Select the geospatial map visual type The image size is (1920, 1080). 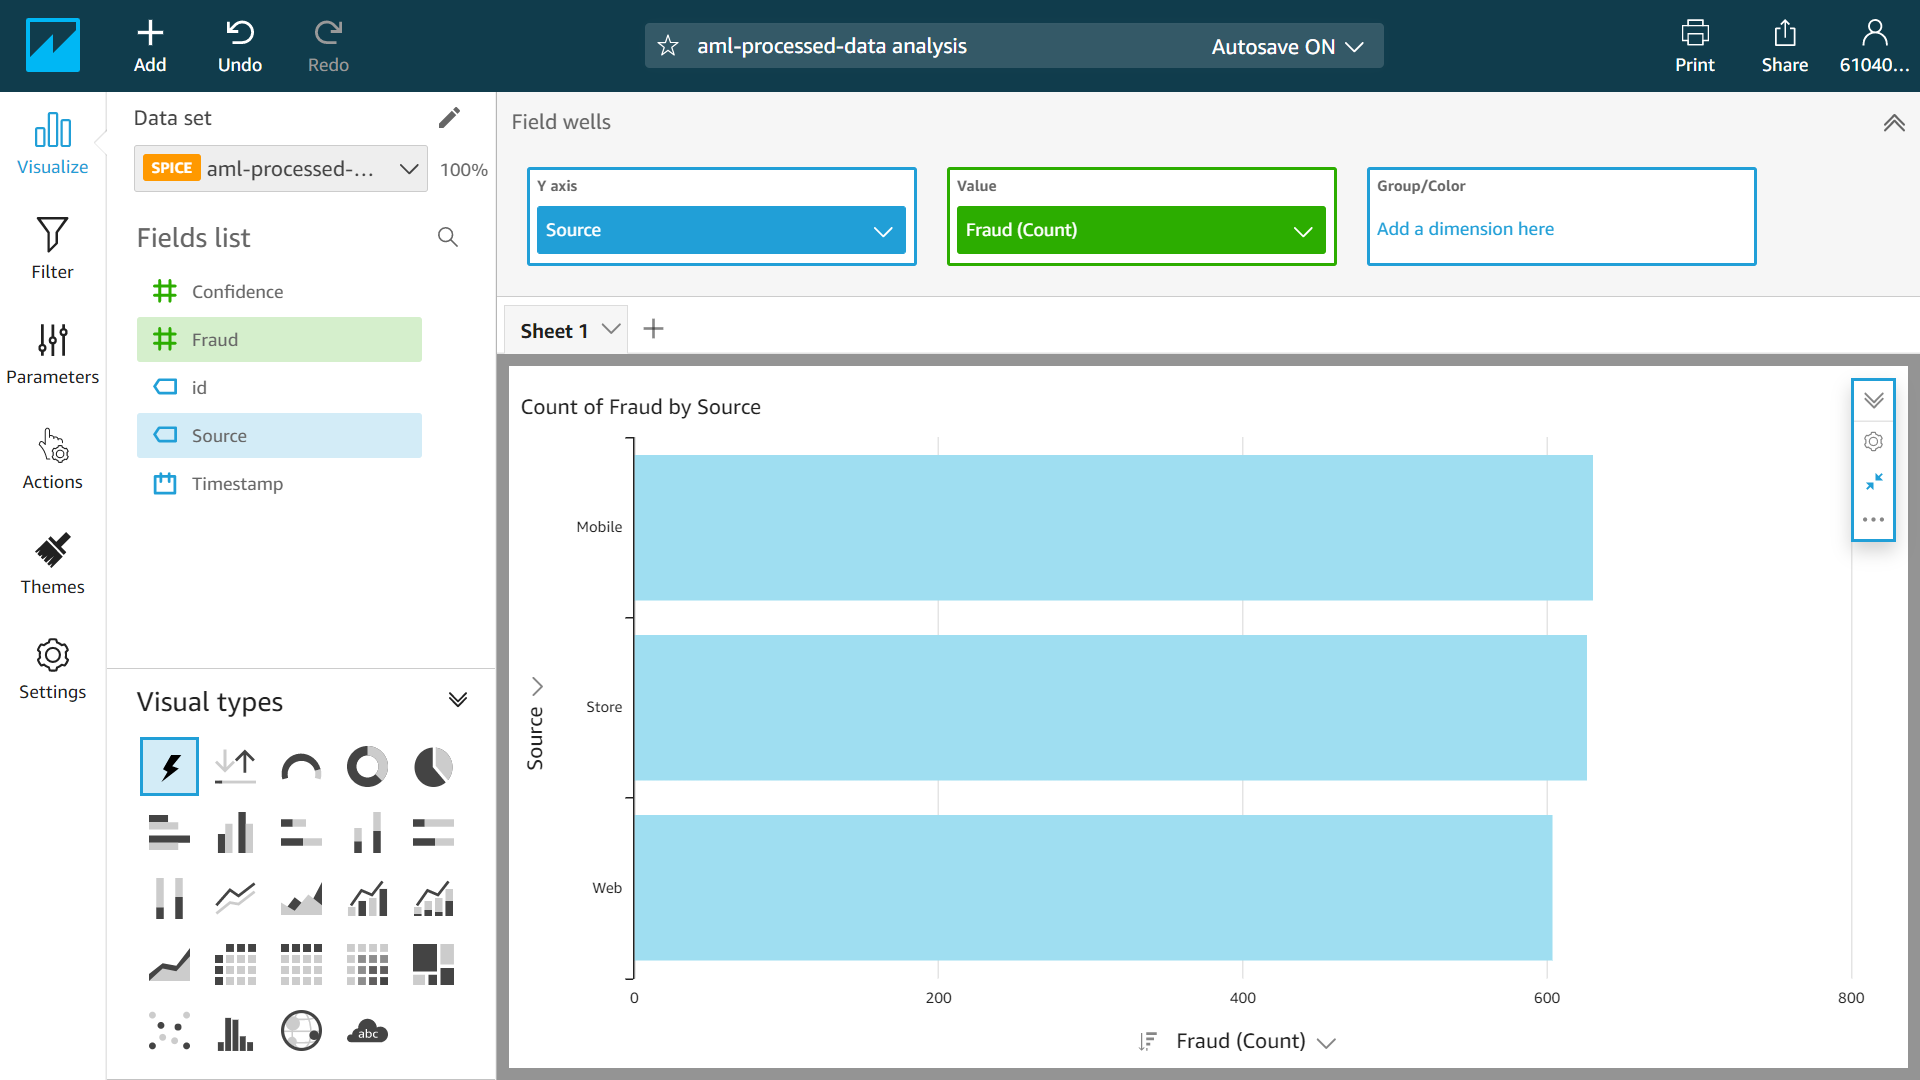301,1031
